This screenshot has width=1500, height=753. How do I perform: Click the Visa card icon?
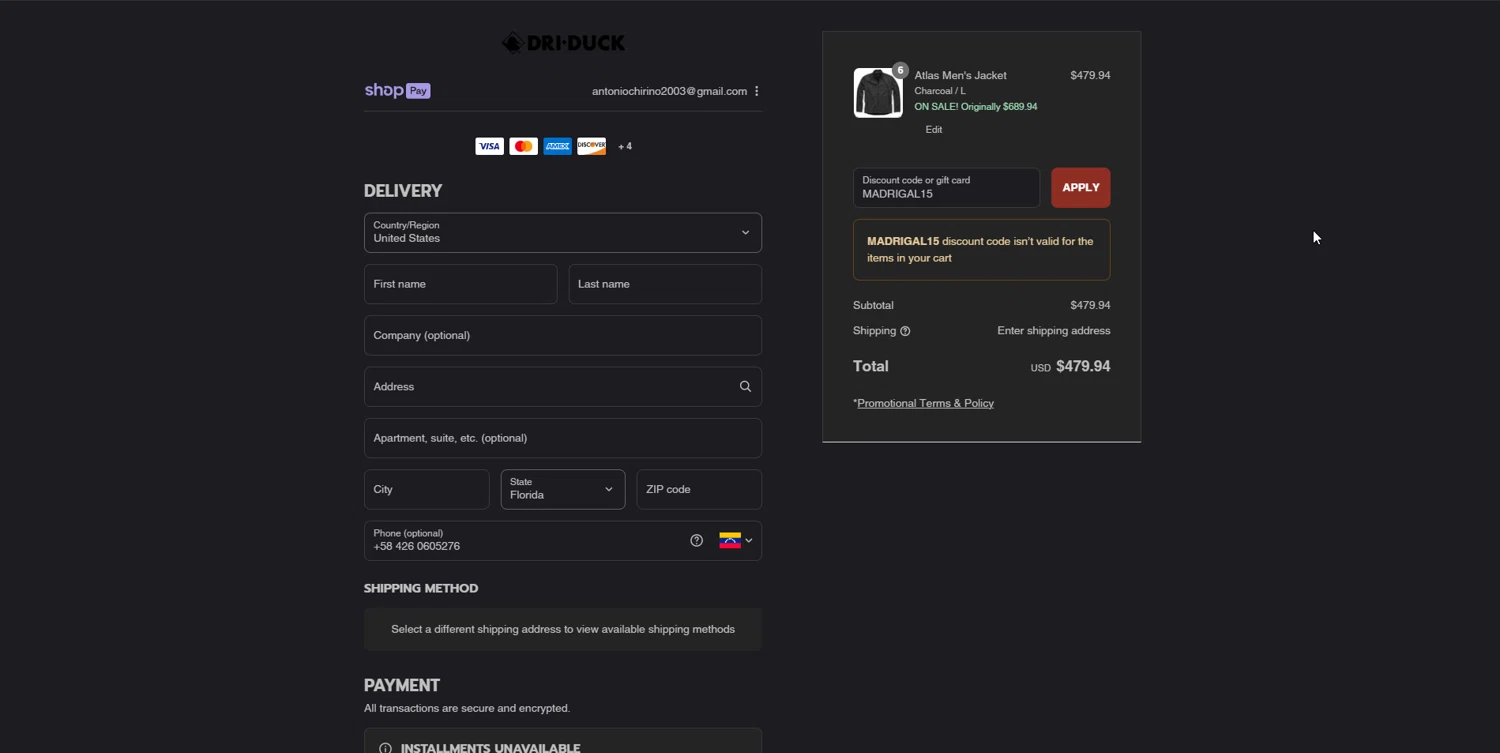click(x=489, y=146)
